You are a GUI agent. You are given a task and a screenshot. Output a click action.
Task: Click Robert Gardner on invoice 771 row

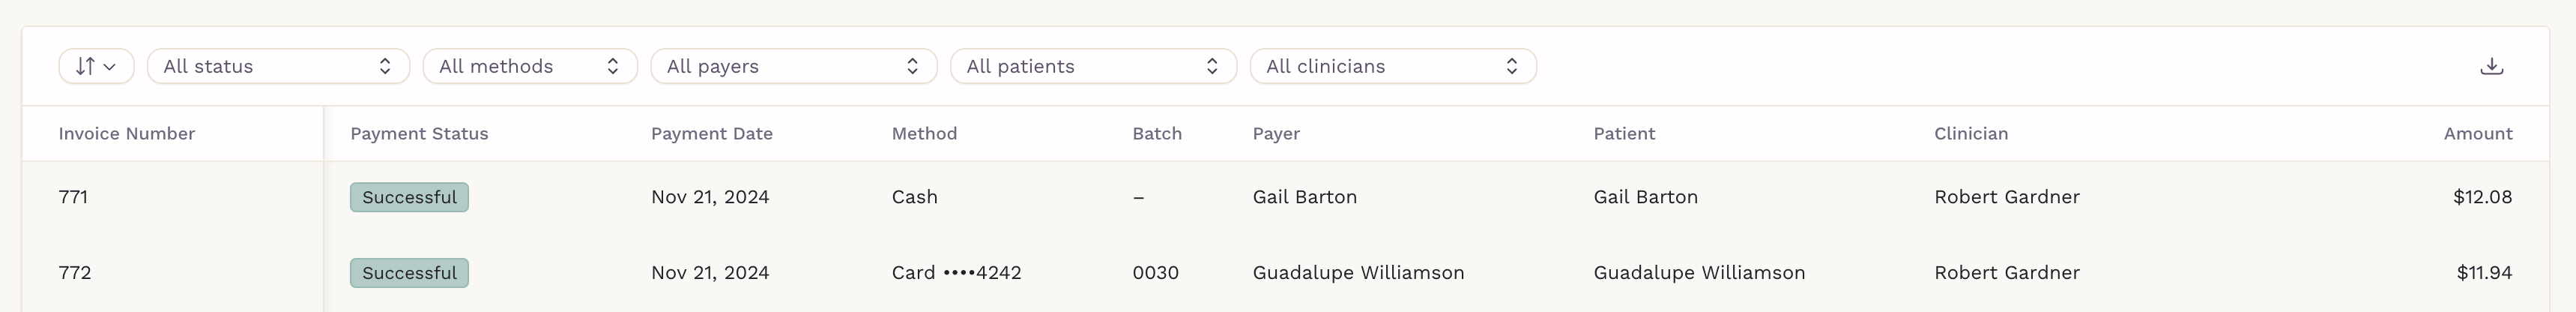click(x=2006, y=197)
